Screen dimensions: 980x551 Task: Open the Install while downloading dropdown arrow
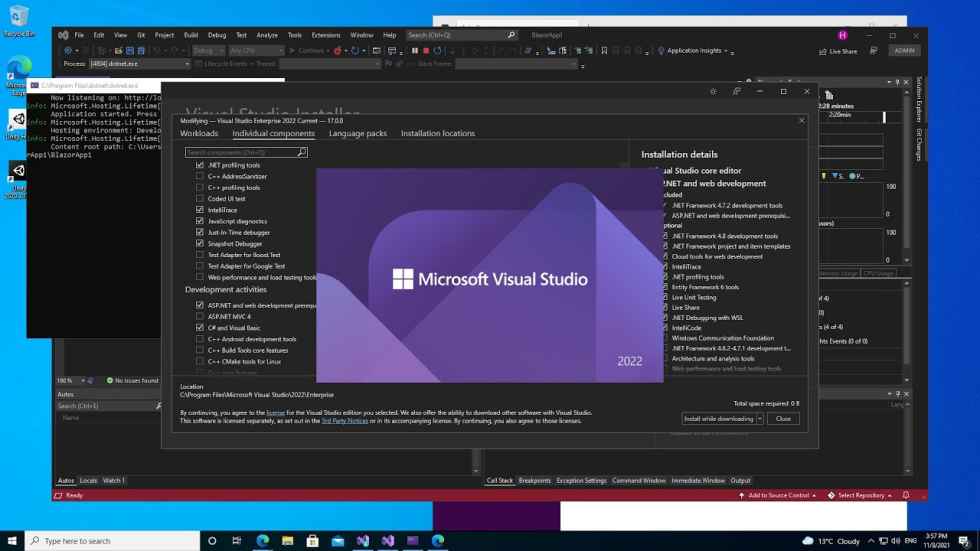click(760, 419)
